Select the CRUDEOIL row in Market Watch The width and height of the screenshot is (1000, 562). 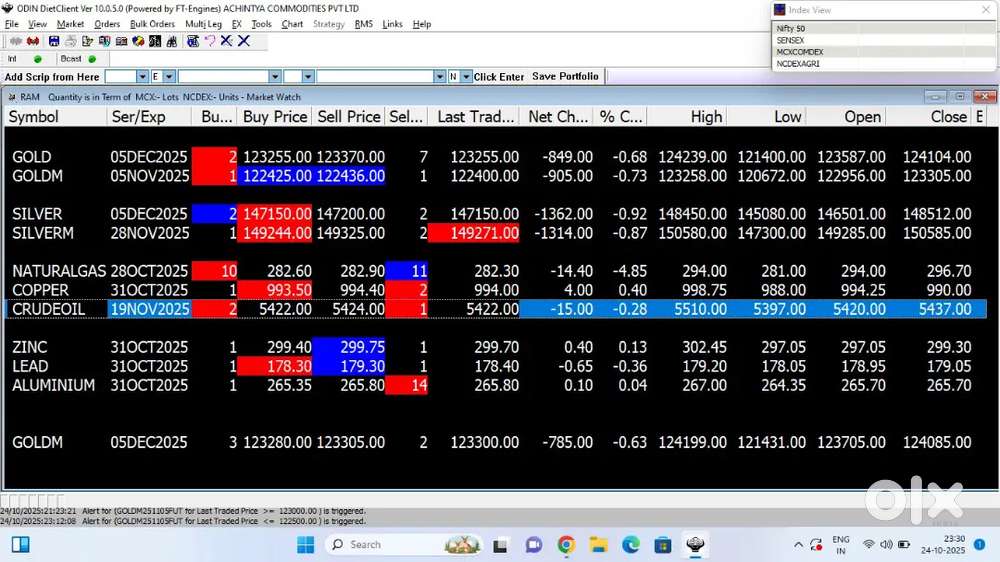tap(48, 310)
